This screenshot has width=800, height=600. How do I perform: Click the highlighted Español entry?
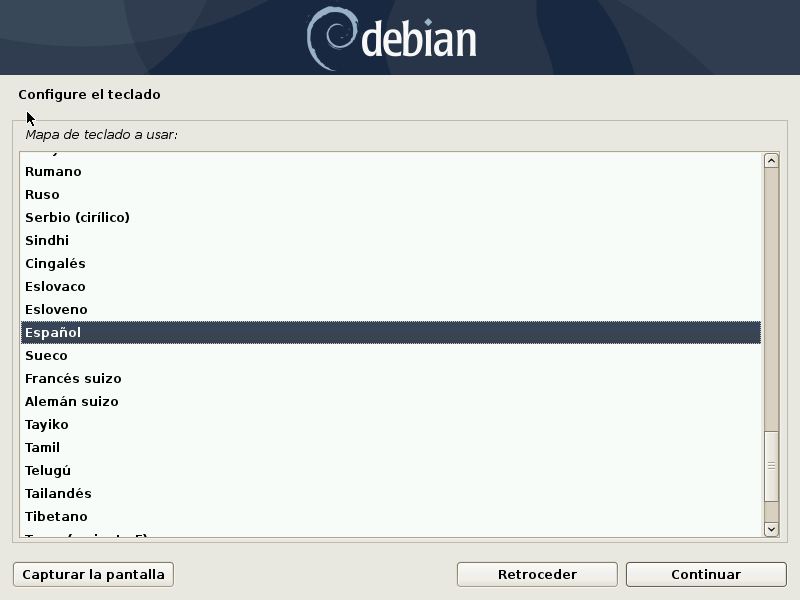54,333
